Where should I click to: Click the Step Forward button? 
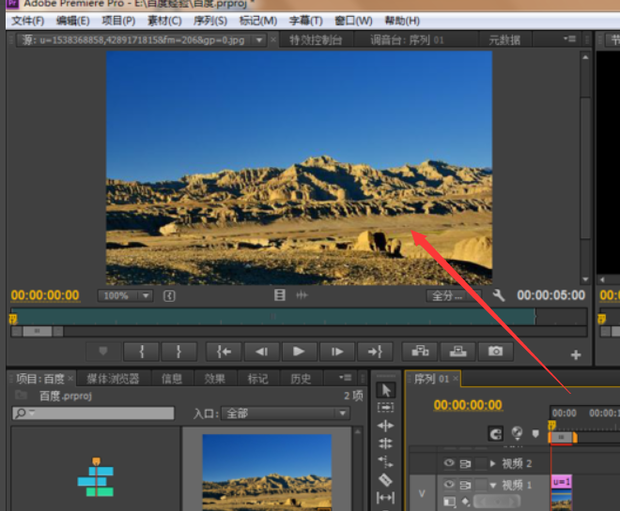338,351
